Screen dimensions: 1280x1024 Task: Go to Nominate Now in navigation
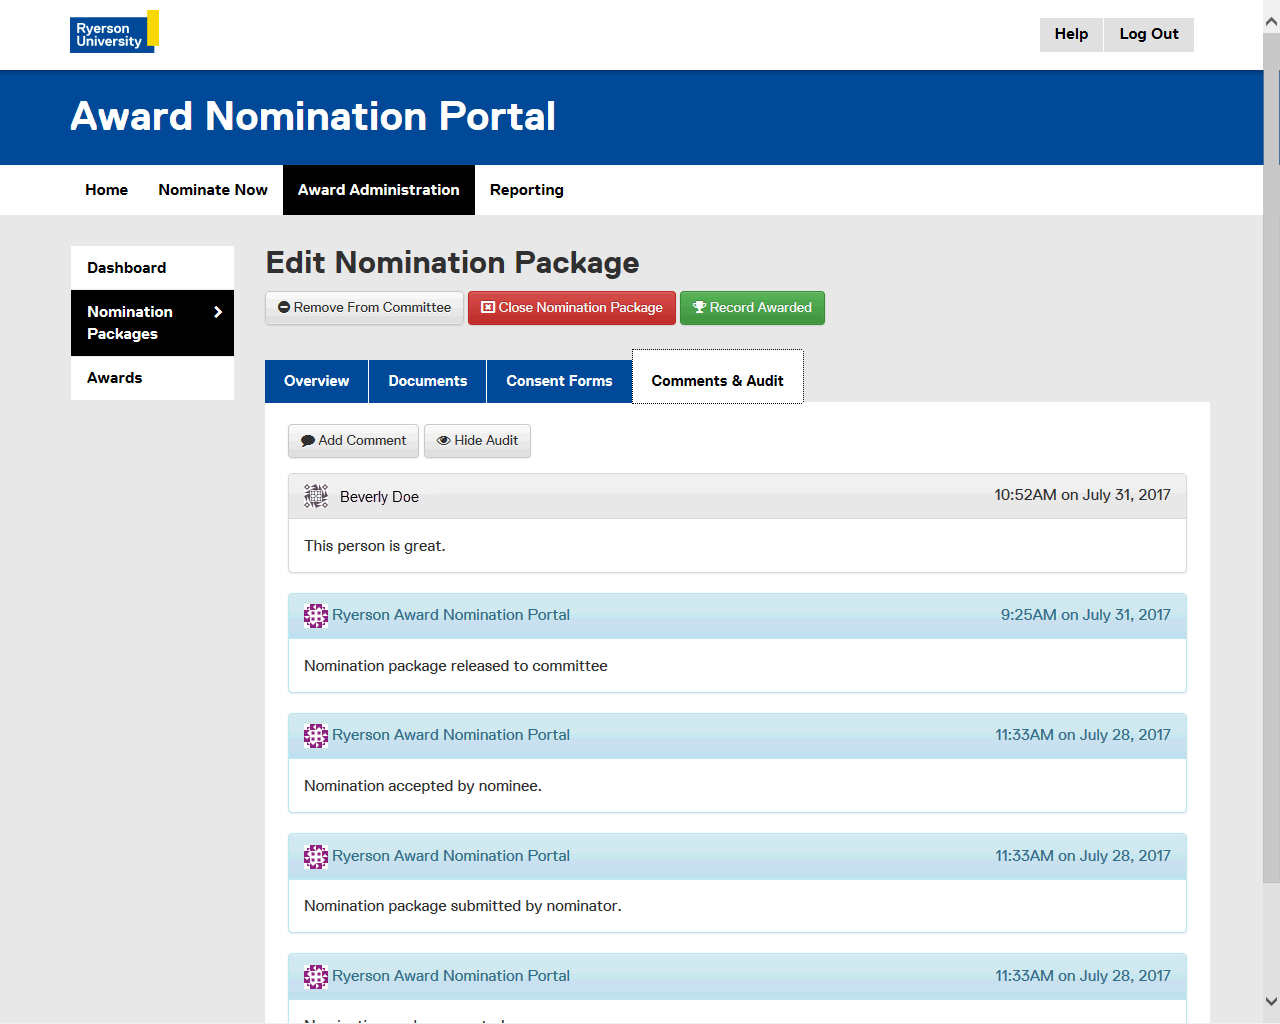(x=213, y=190)
